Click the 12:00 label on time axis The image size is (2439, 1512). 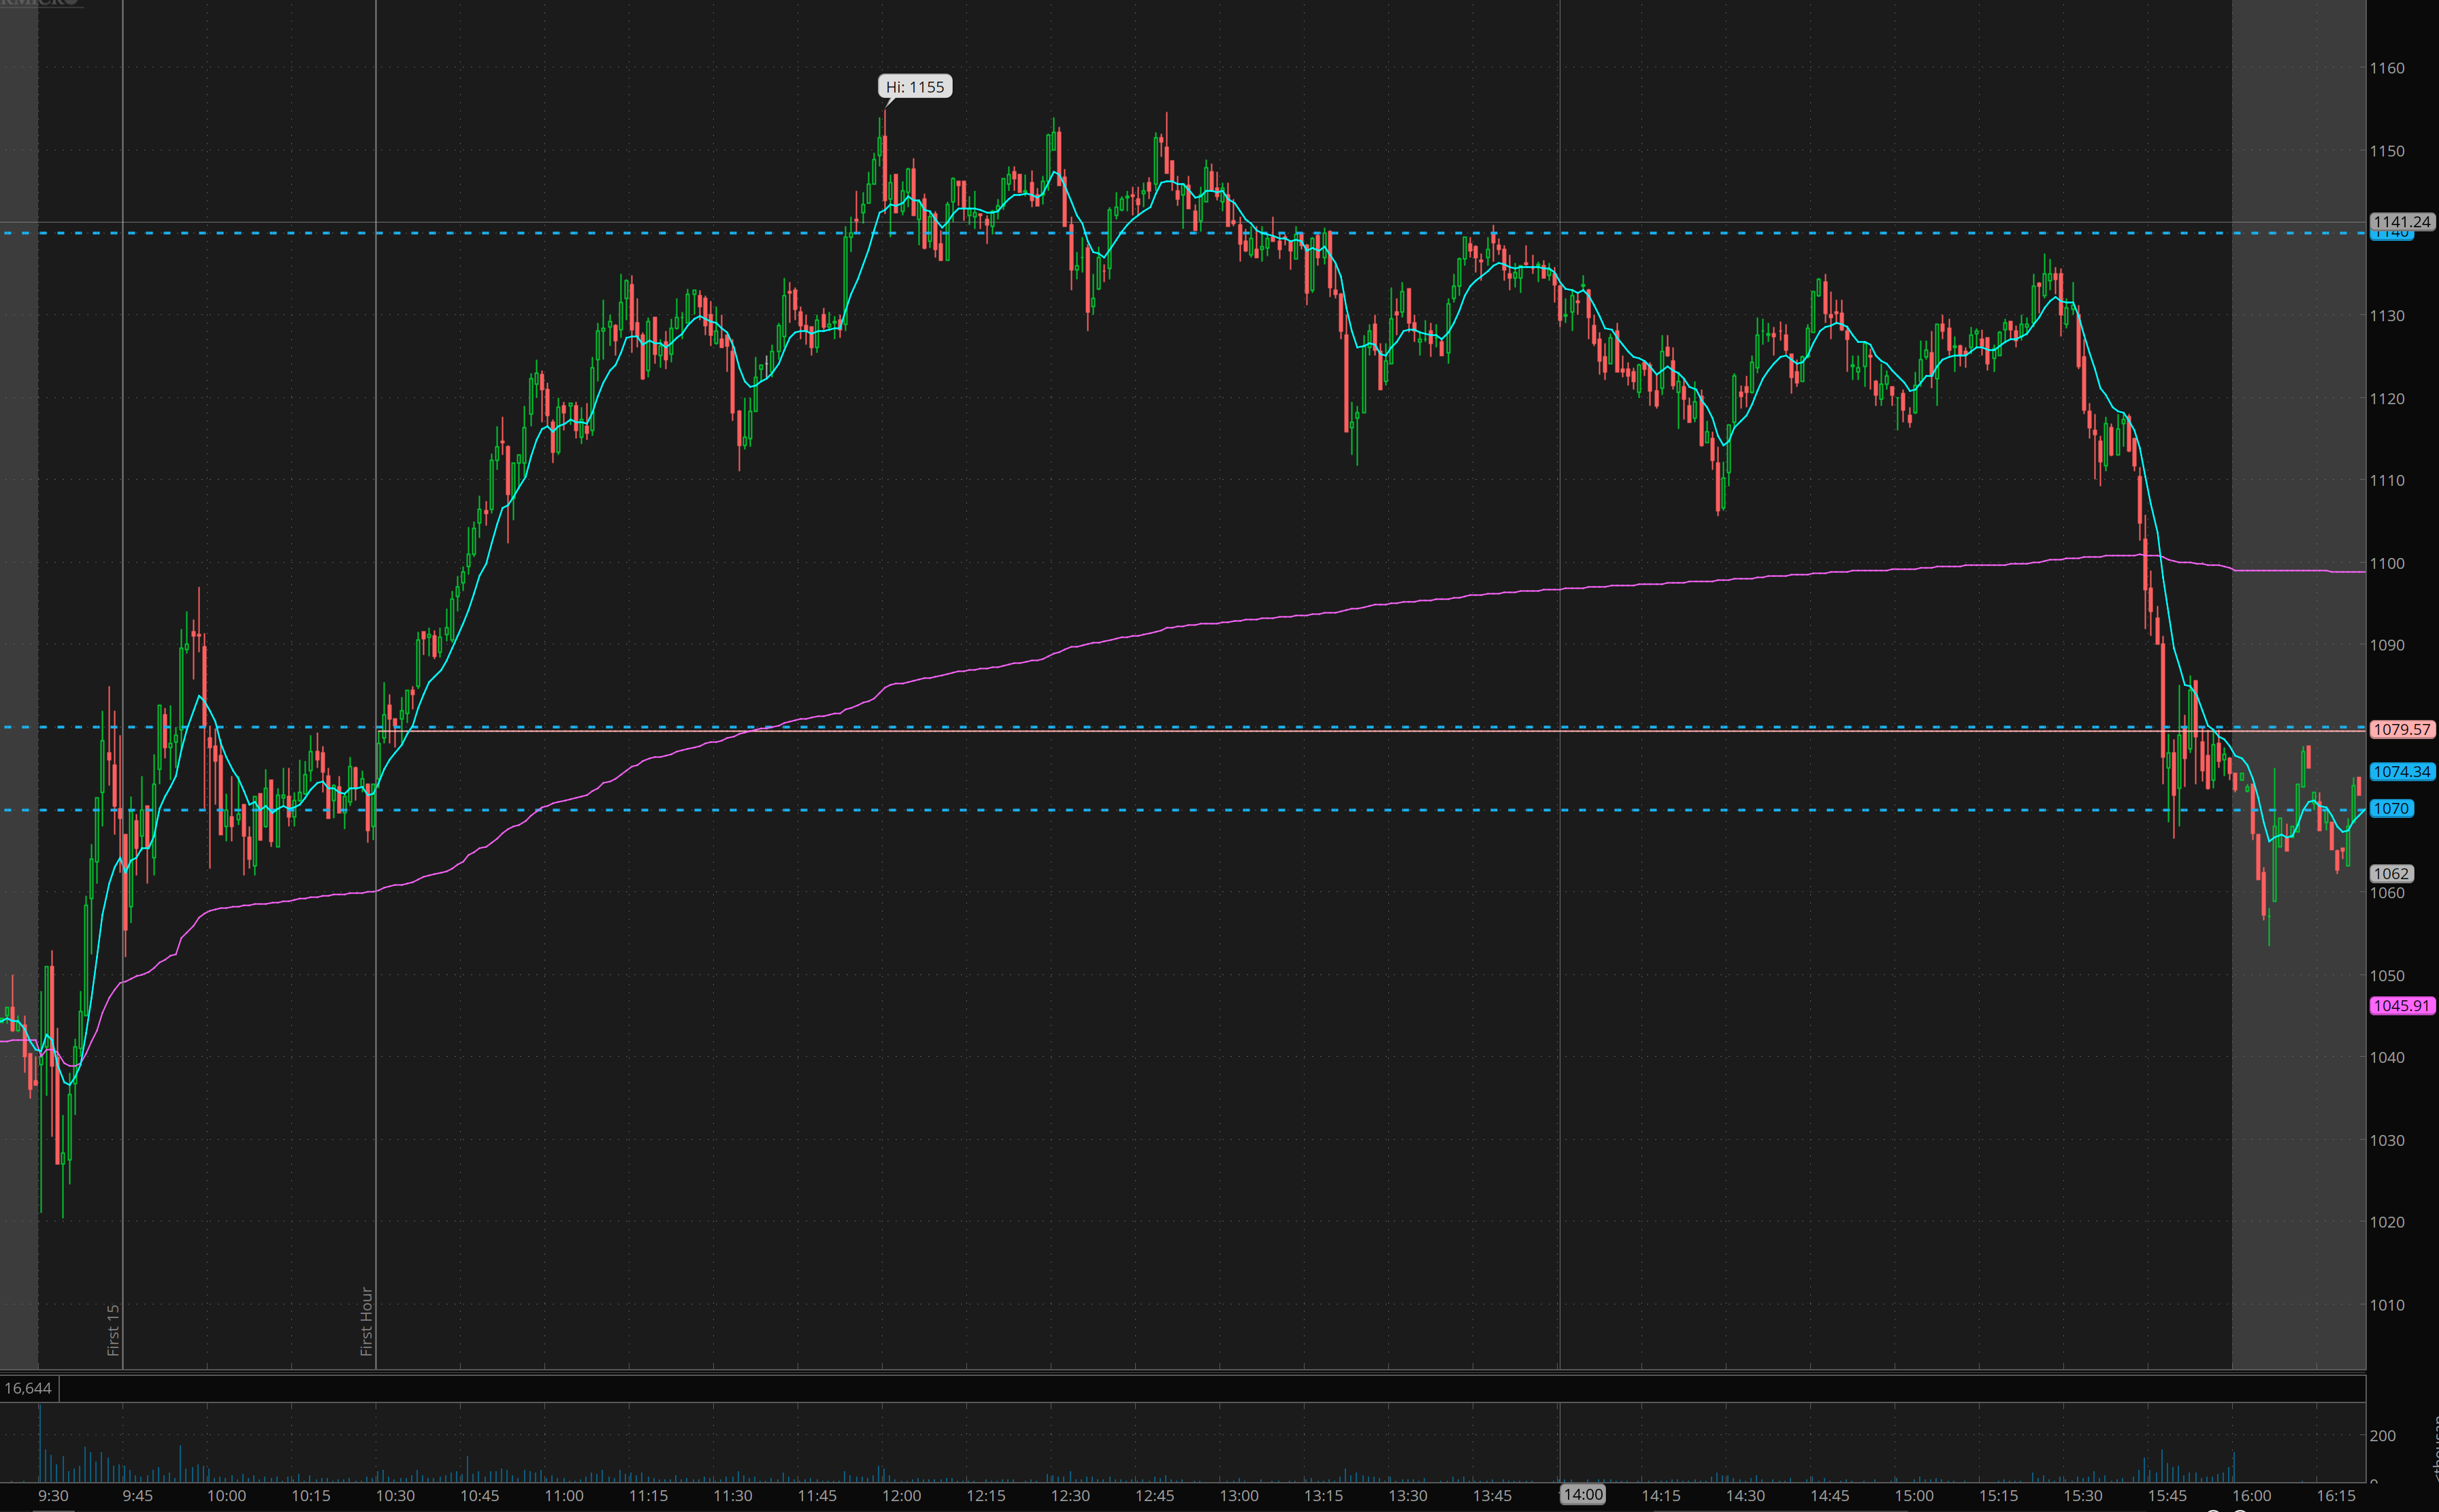tap(901, 1496)
